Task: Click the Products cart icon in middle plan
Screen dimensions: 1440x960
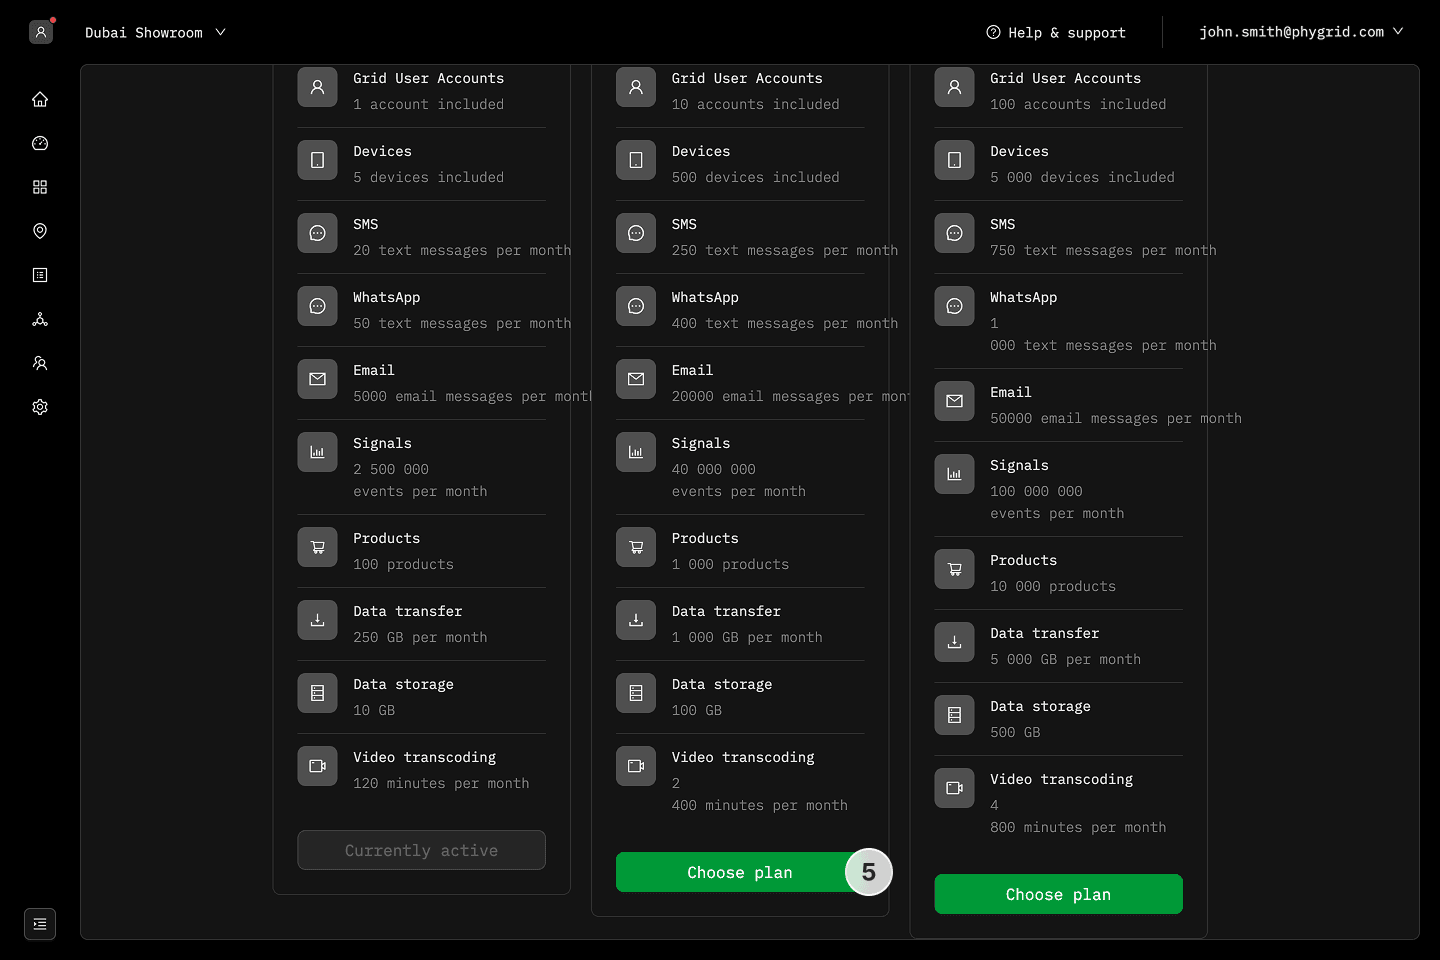Action: [x=636, y=547]
